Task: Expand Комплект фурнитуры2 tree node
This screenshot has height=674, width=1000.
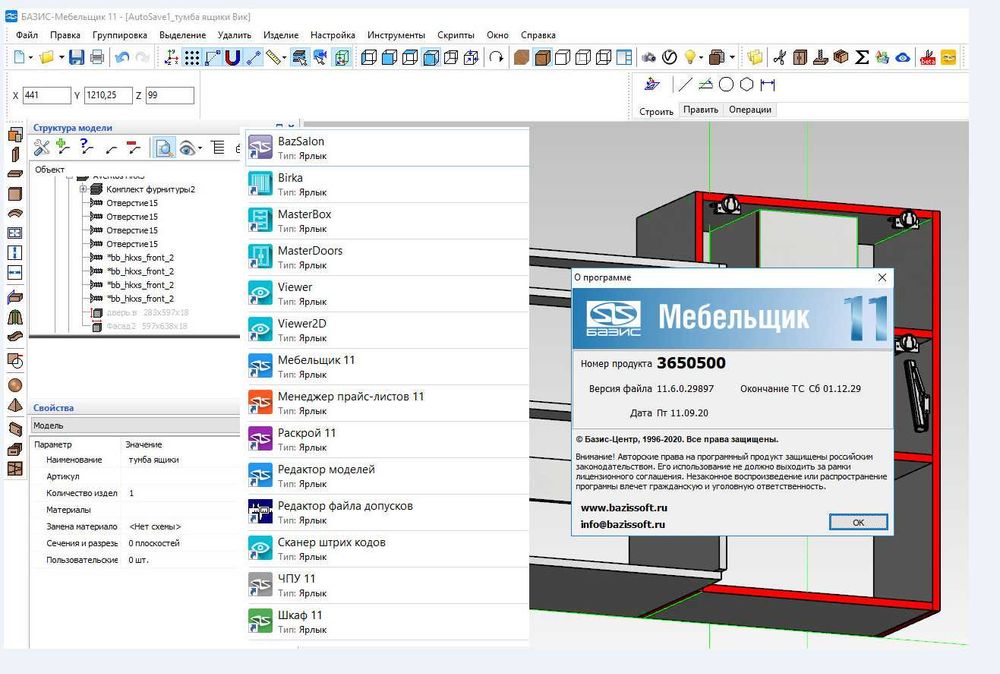Action: coord(83,189)
